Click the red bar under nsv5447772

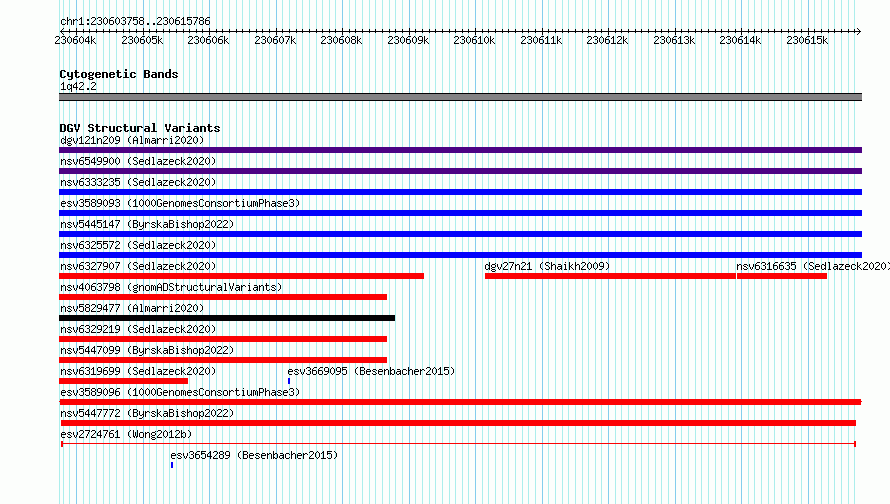pos(458,423)
